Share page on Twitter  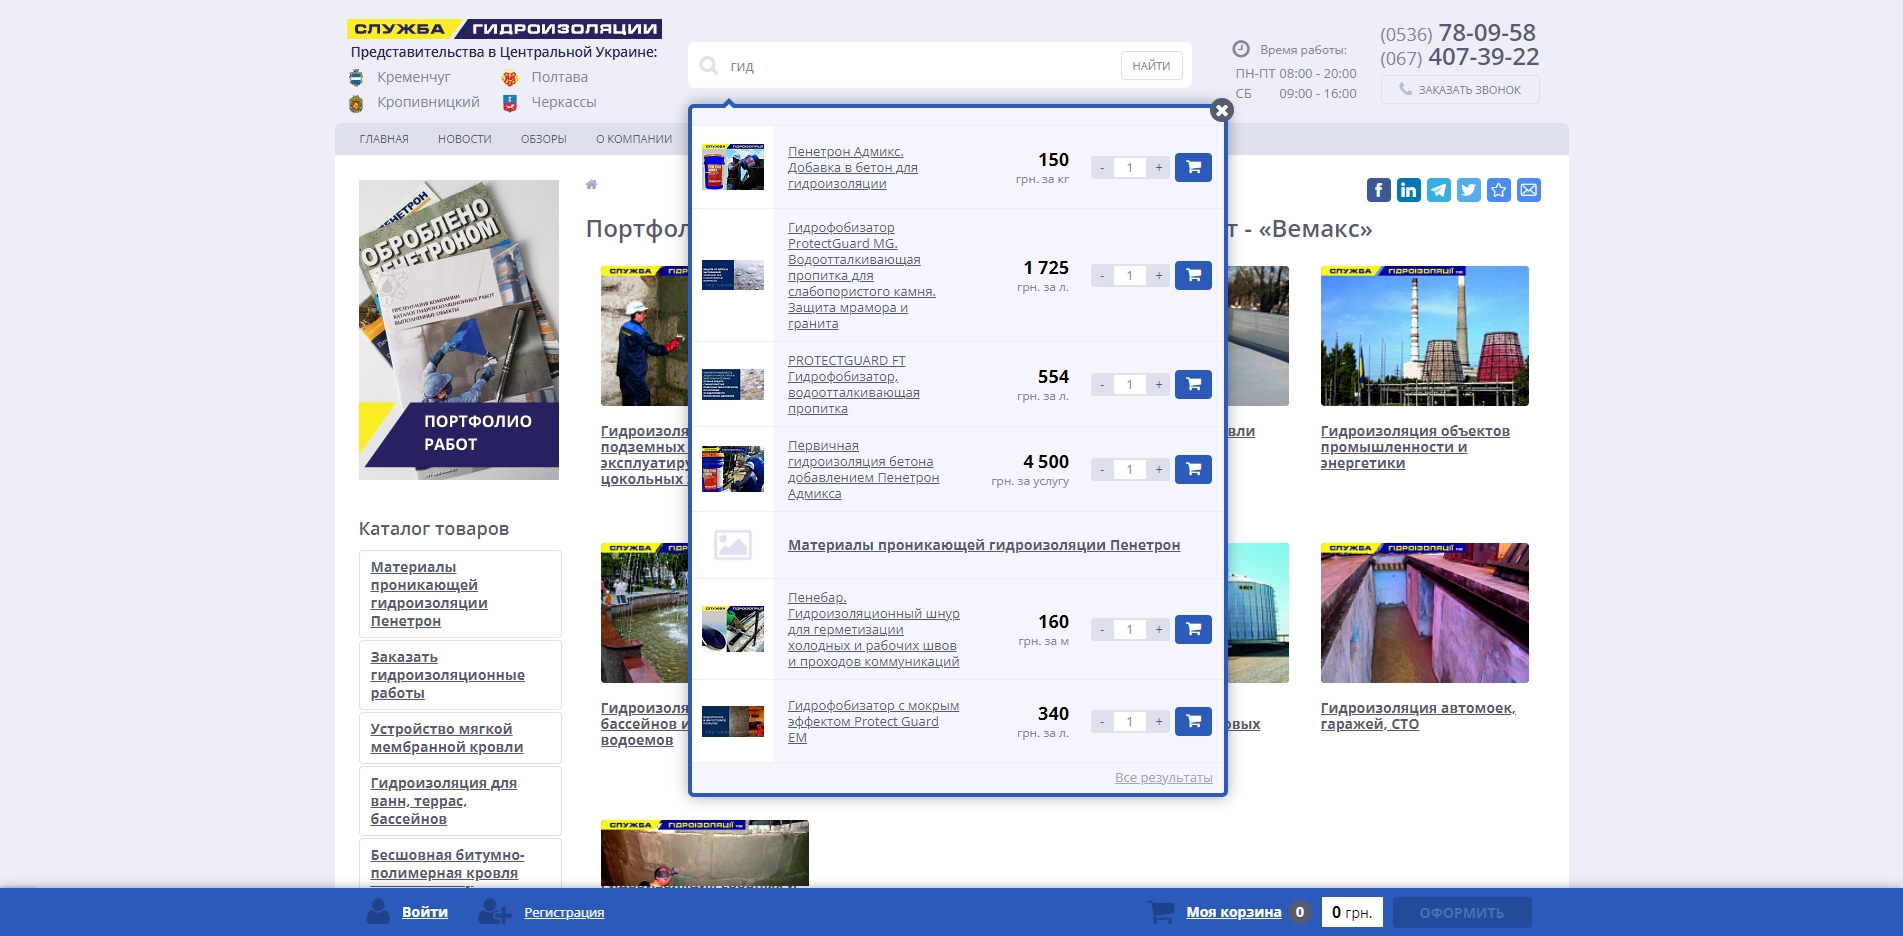(1468, 190)
